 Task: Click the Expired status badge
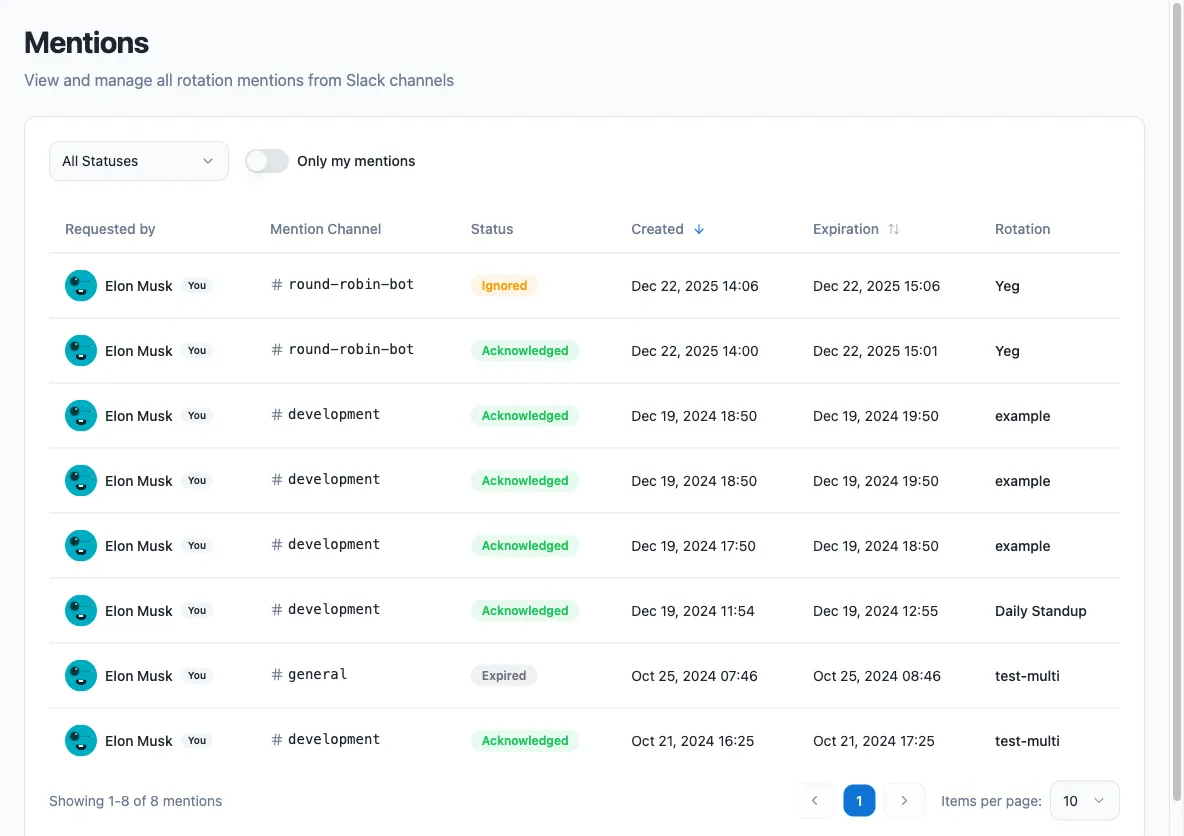504,675
